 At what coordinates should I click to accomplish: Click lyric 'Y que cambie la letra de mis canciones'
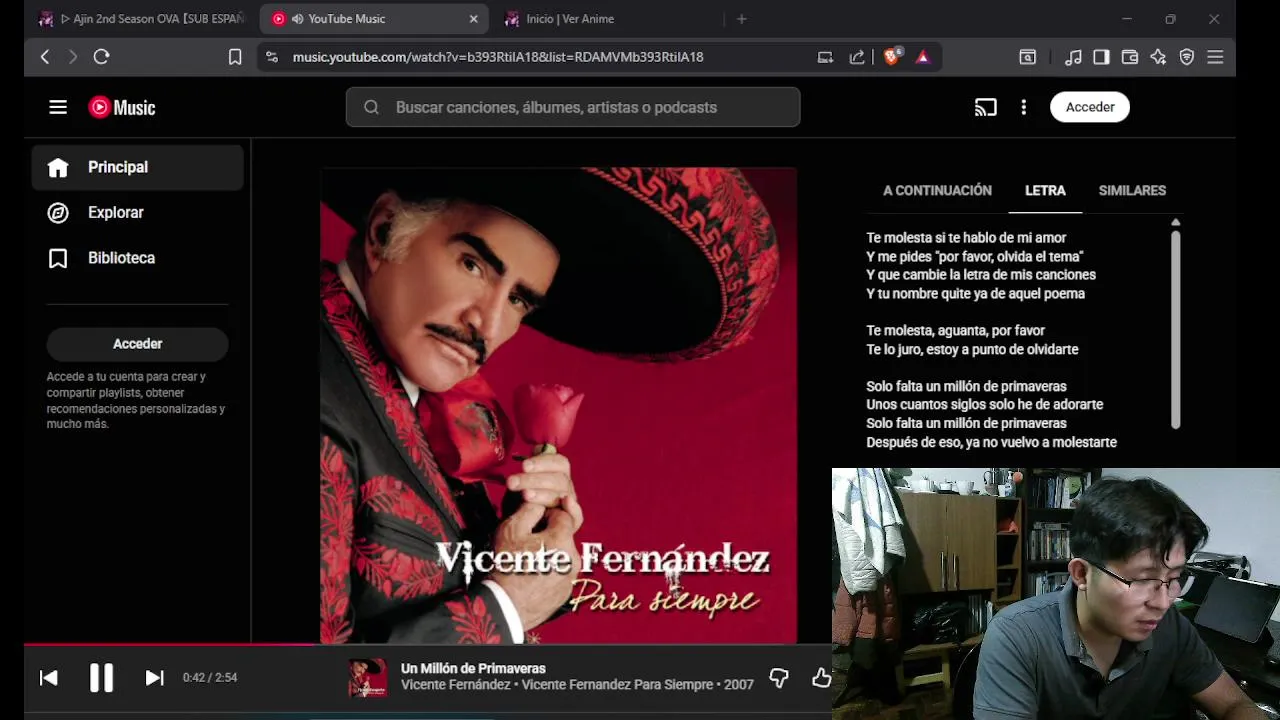(981, 275)
